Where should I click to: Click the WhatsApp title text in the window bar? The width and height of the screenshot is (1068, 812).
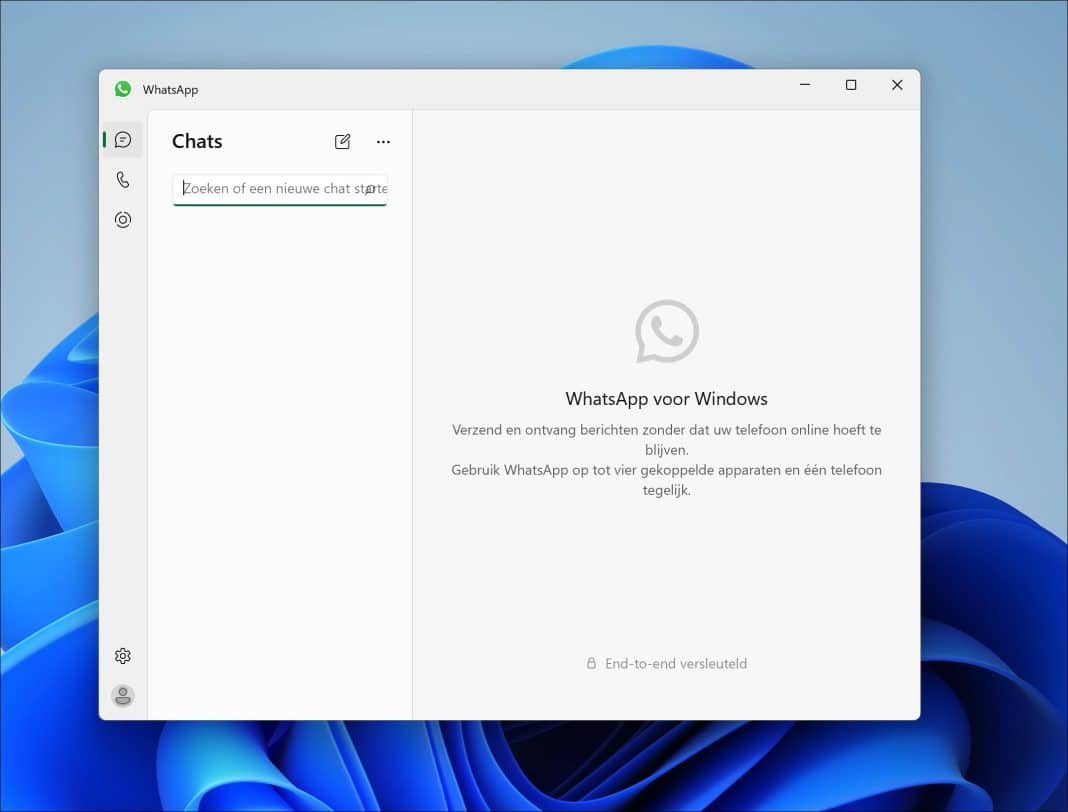[x=170, y=89]
